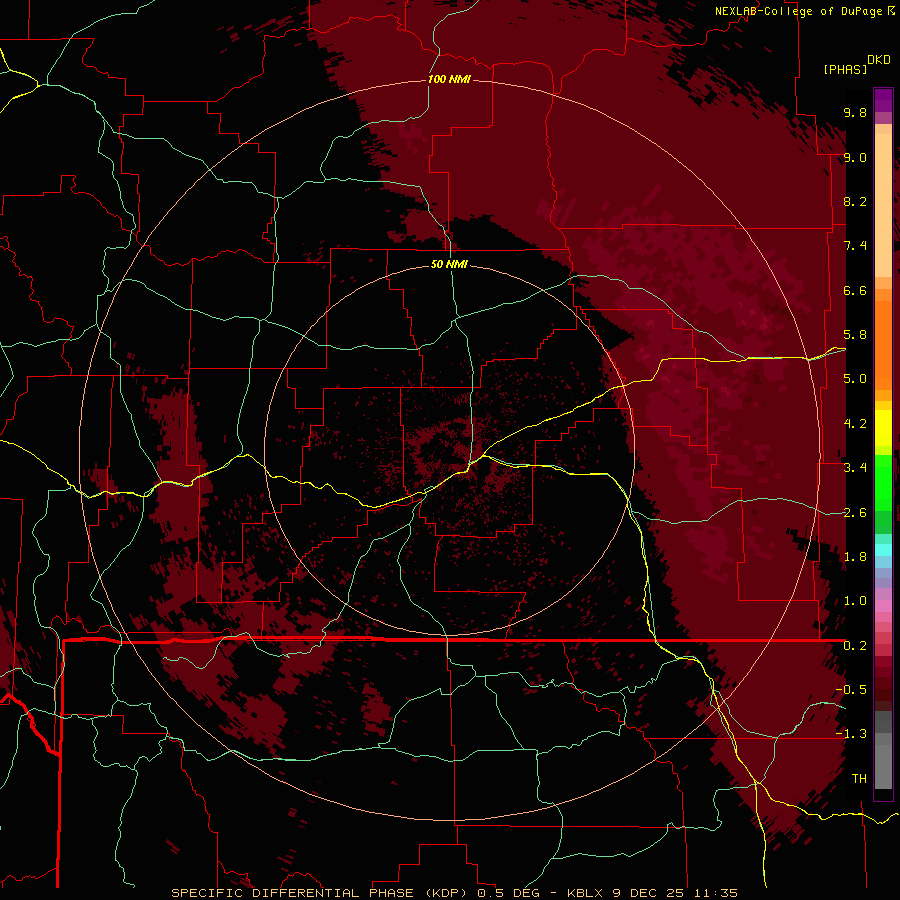This screenshot has height=900, width=900.
Task: Click the 4.2 value on the color scale
Action: tap(855, 424)
